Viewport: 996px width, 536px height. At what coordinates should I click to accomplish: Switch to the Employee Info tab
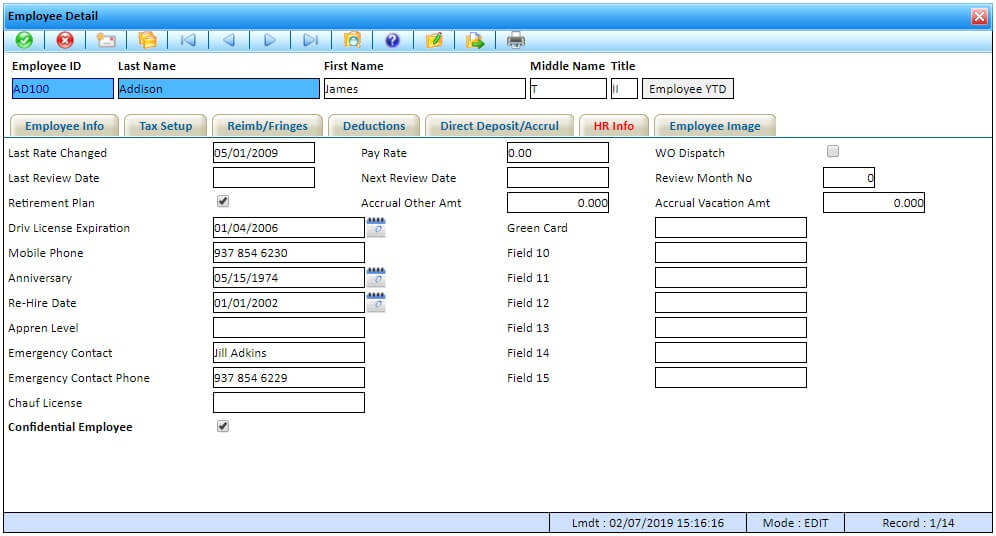pyautogui.click(x=65, y=126)
